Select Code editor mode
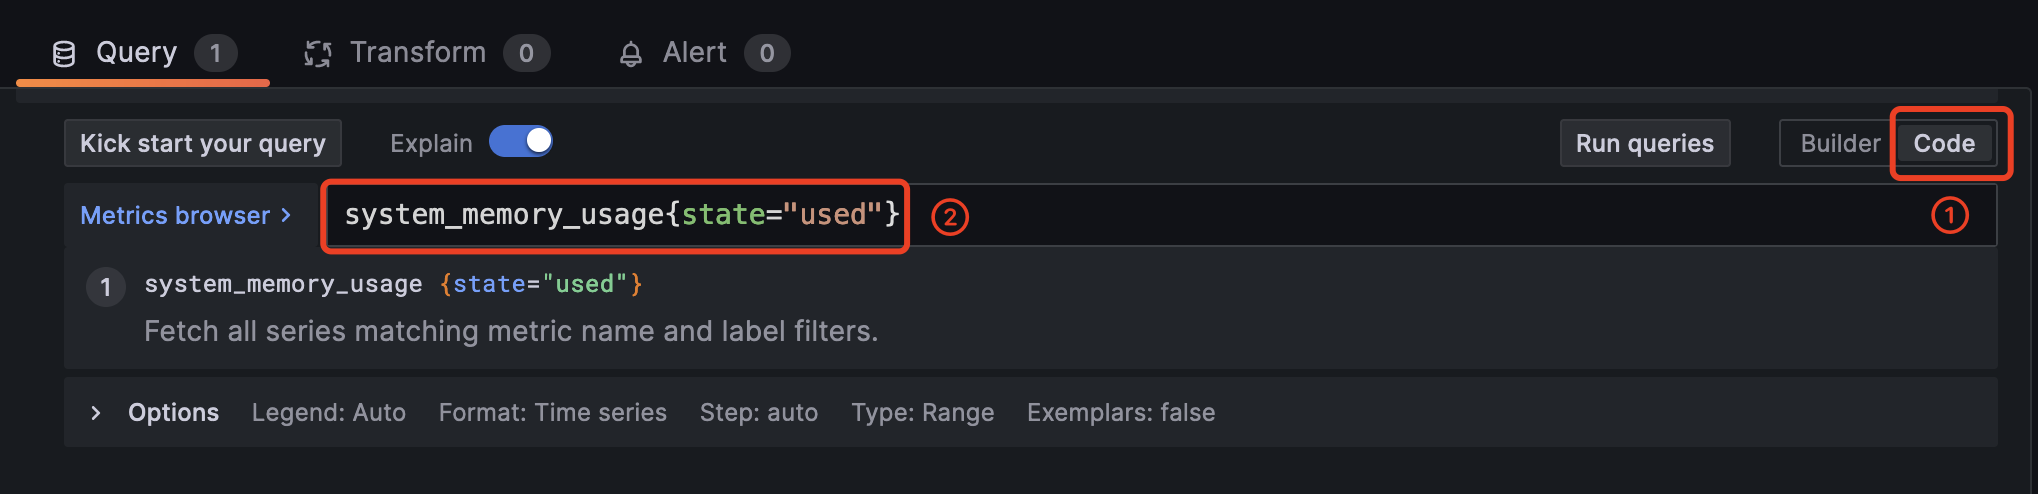Screen dimensions: 2038x494 pyautogui.click(x=1944, y=144)
